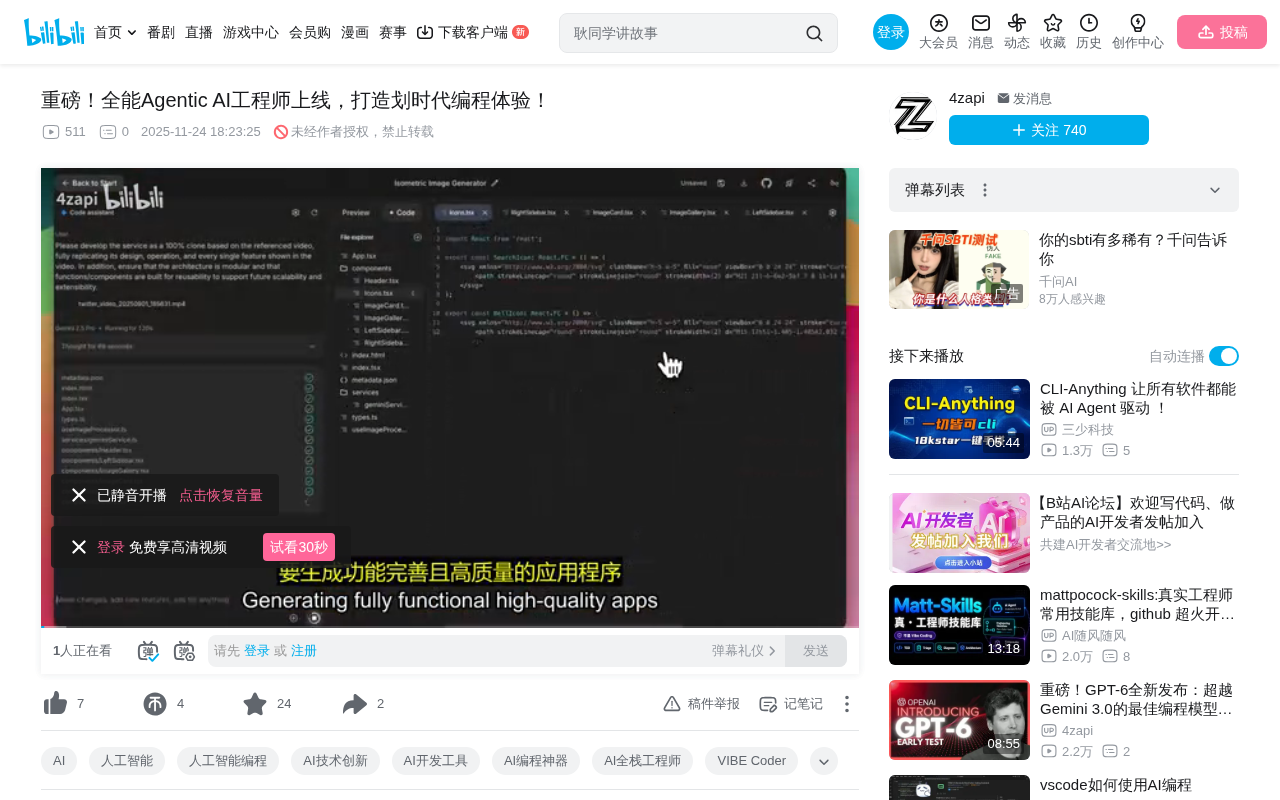Open 赛事 in the top navigation

pyautogui.click(x=393, y=32)
